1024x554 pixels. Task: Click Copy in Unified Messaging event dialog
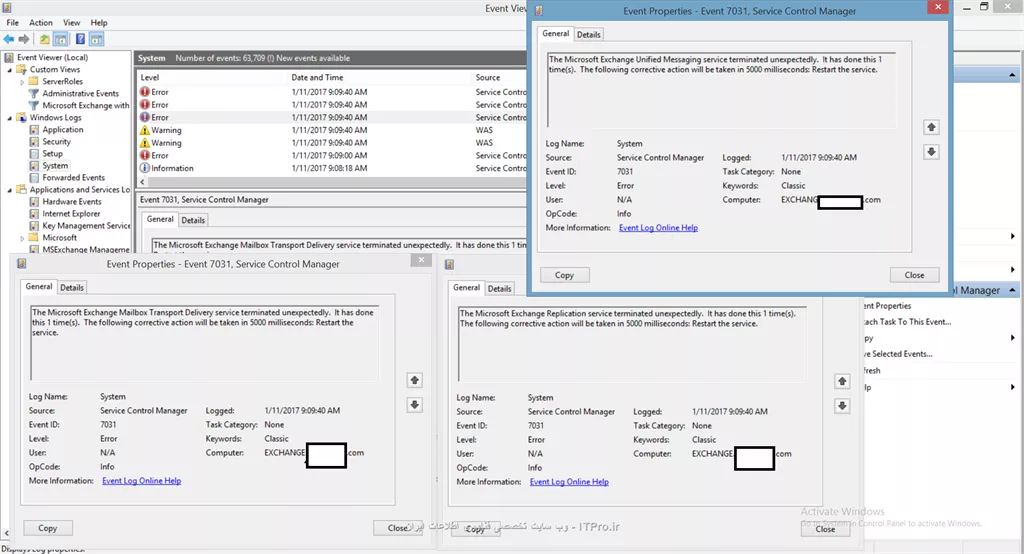coord(564,275)
